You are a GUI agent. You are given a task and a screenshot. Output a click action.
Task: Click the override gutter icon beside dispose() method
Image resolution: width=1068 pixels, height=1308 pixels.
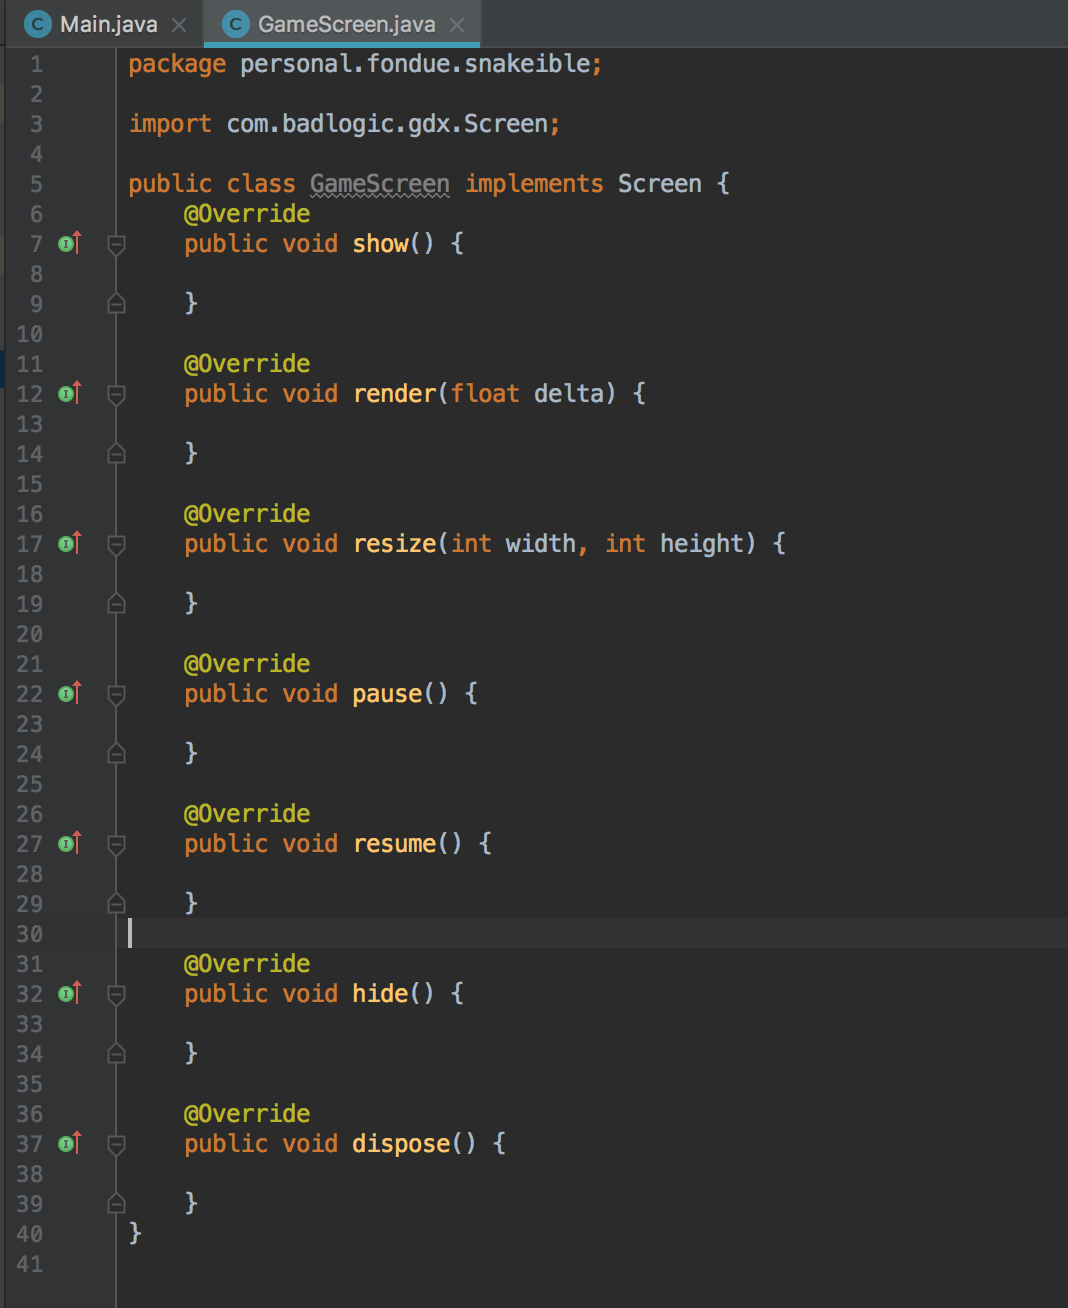click(x=68, y=1144)
